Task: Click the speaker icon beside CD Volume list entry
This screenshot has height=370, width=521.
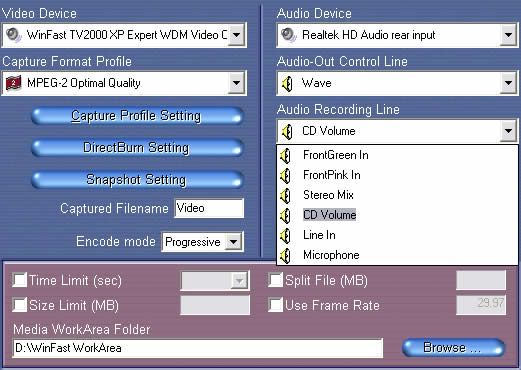Action: [286, 215]
